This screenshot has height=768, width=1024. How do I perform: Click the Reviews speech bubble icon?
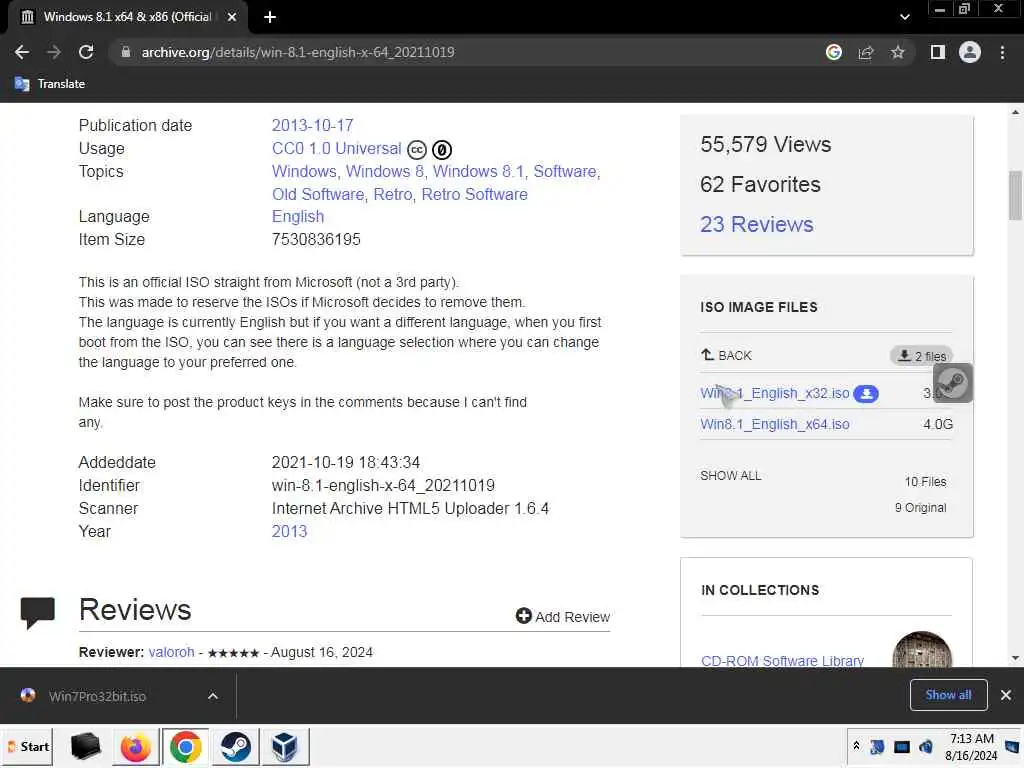pos(38,613)
